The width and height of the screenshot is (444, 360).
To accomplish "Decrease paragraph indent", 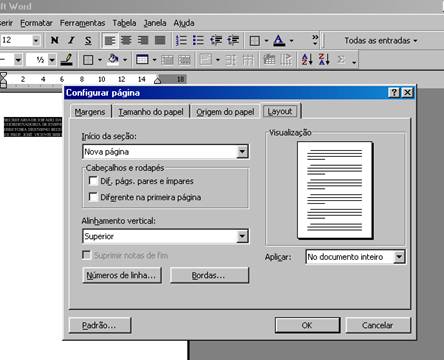I will click(216, 41).
